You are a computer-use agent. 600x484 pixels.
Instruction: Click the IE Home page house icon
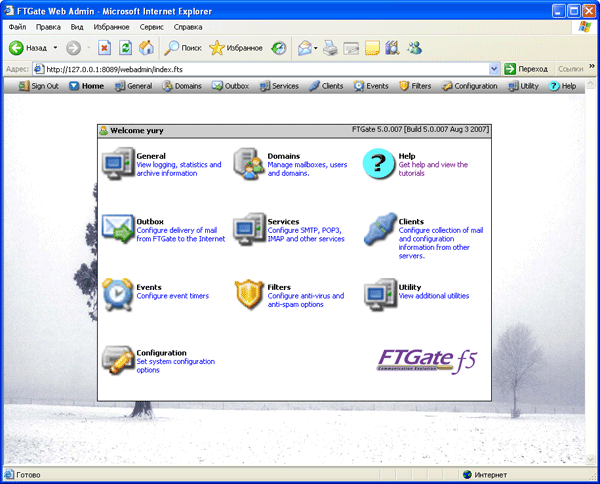coord(147,48)
